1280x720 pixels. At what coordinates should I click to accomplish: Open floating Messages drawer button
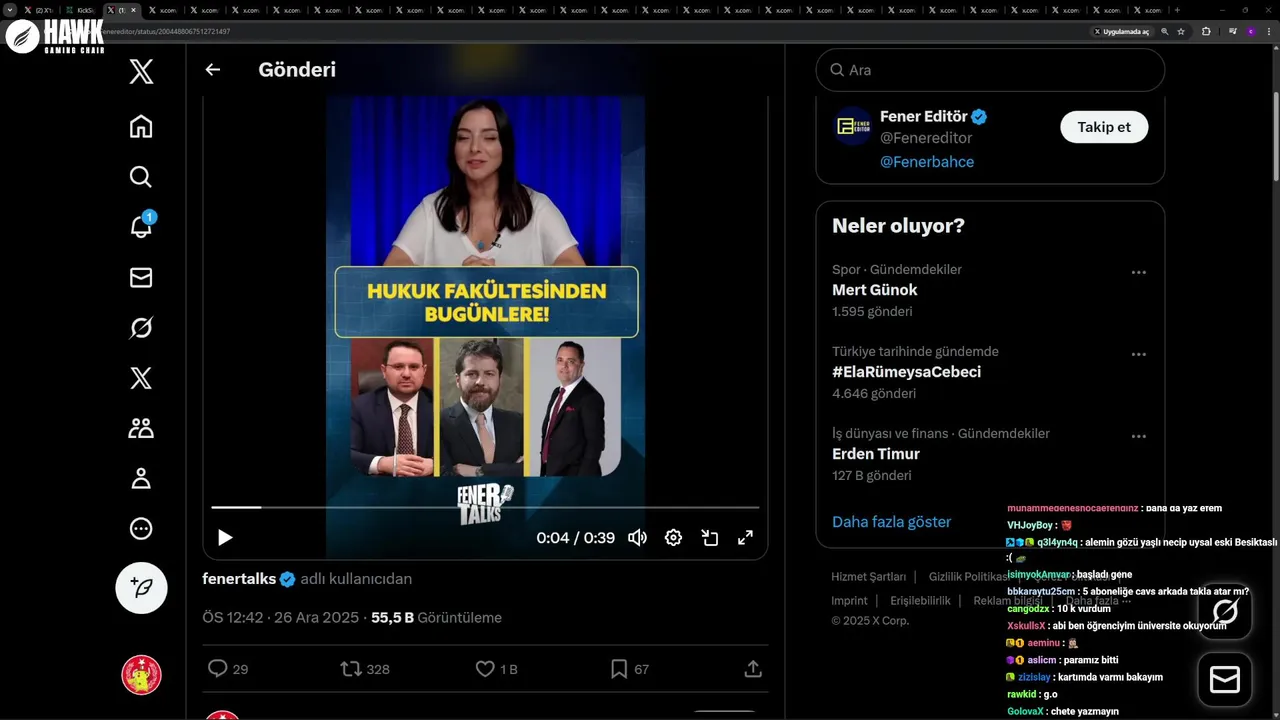[x=1225, y=680]
